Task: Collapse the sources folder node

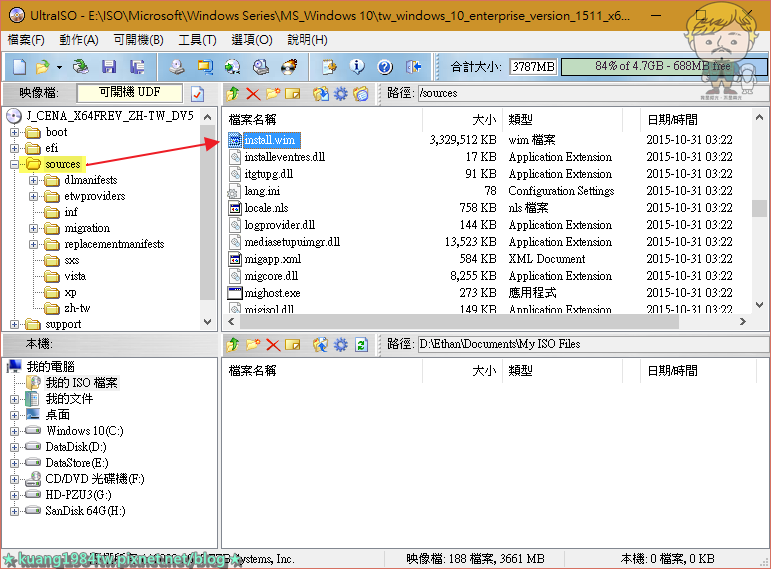Action: (x=14, y=164)
